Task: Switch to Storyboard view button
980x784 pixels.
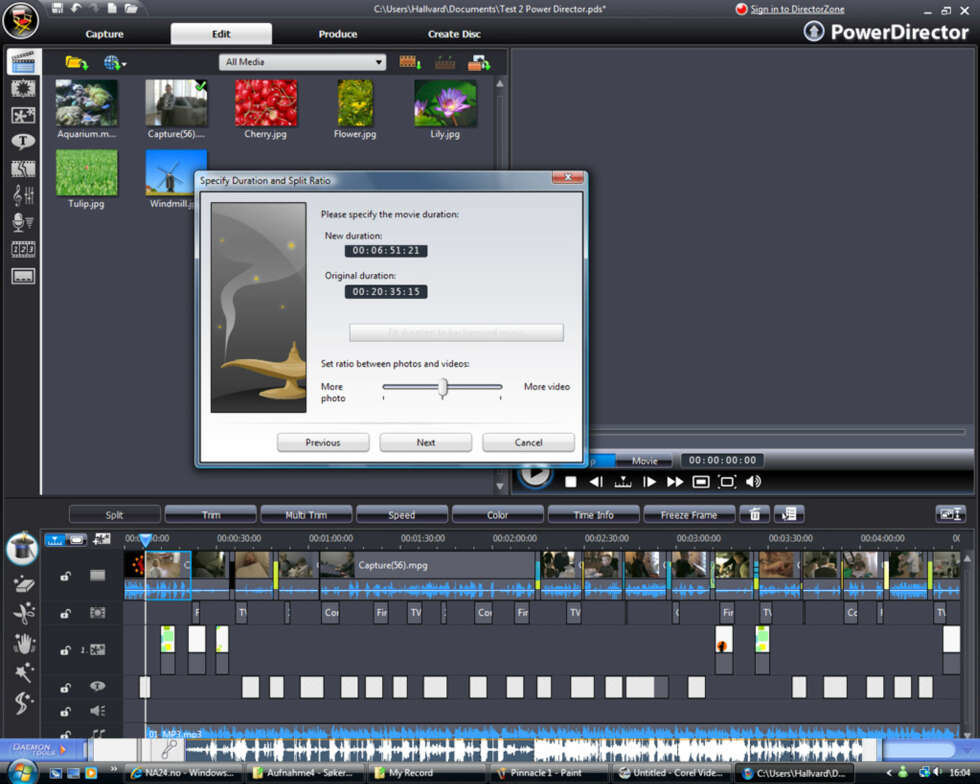Action: click(77, 540)
